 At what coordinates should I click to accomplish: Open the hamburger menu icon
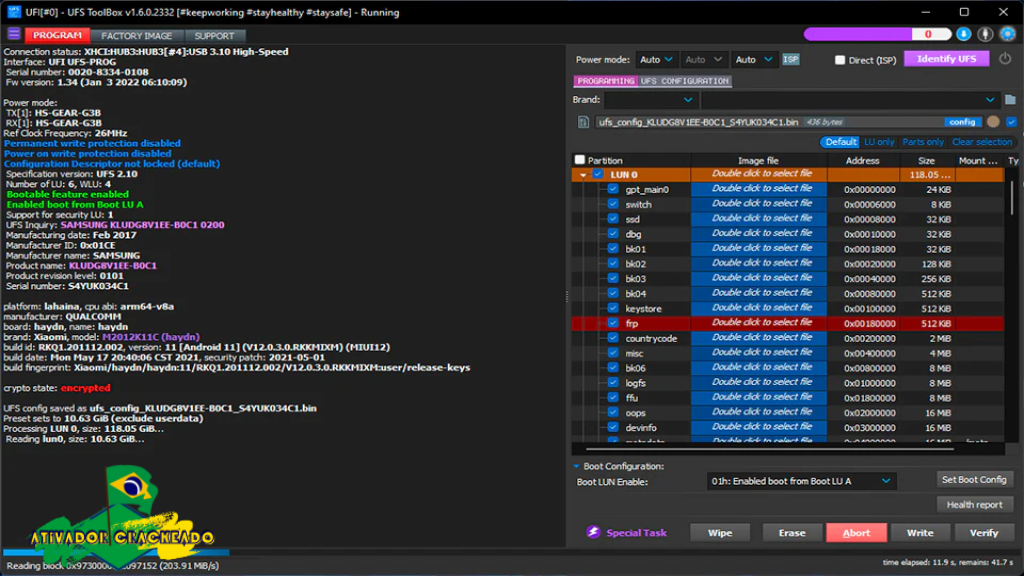[x=14, y=34]
